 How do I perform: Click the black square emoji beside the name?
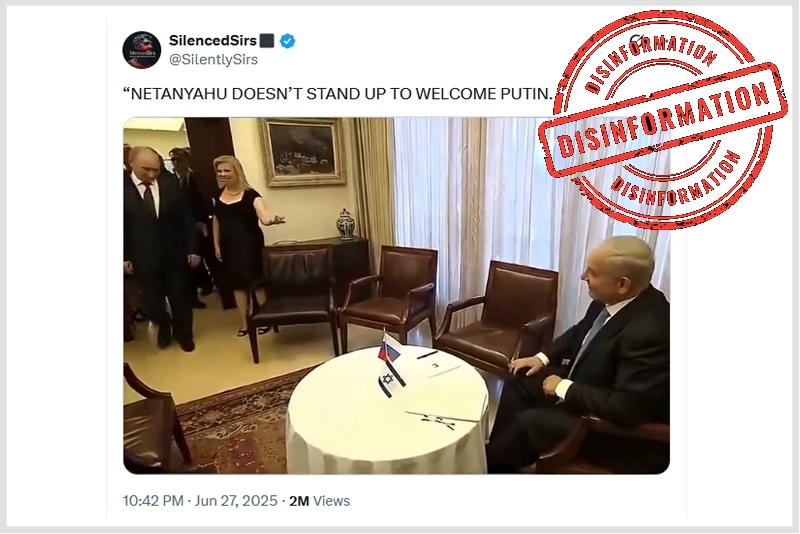tap(267, 40)
